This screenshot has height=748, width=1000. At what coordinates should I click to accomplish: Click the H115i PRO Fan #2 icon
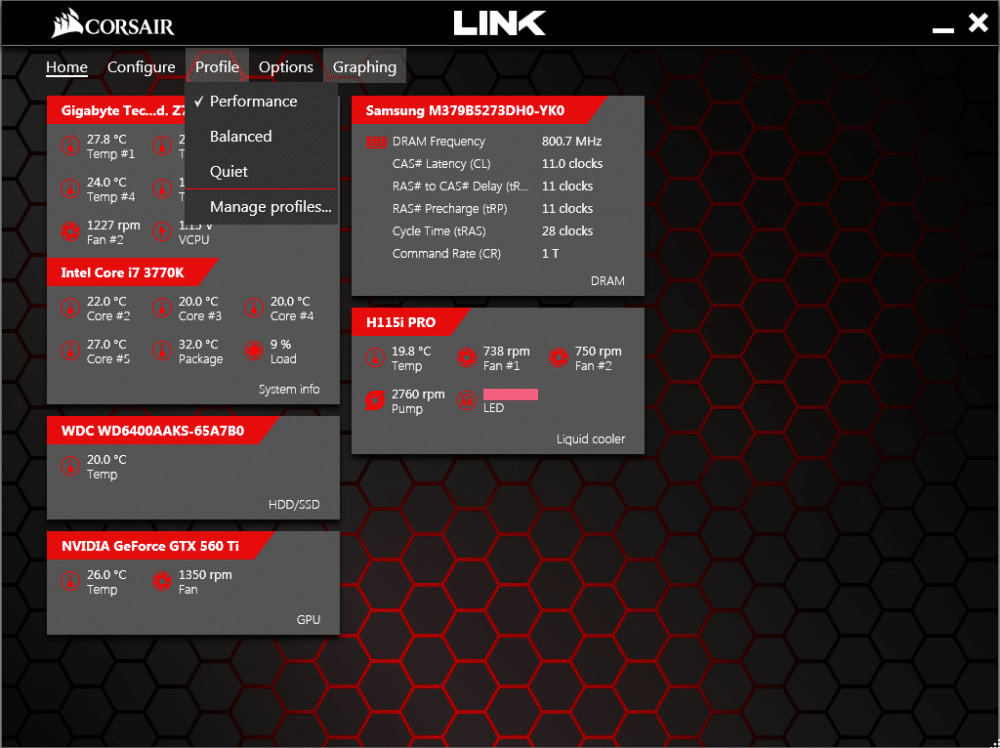pyautogui.click(x=558, y=358)
